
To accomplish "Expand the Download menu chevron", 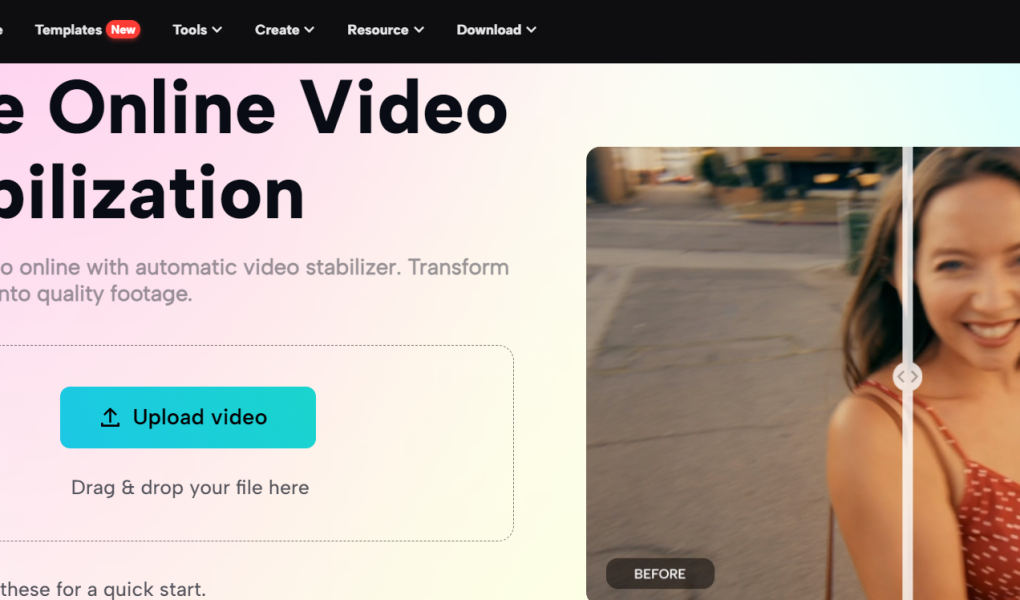I will tap(531, 30).
